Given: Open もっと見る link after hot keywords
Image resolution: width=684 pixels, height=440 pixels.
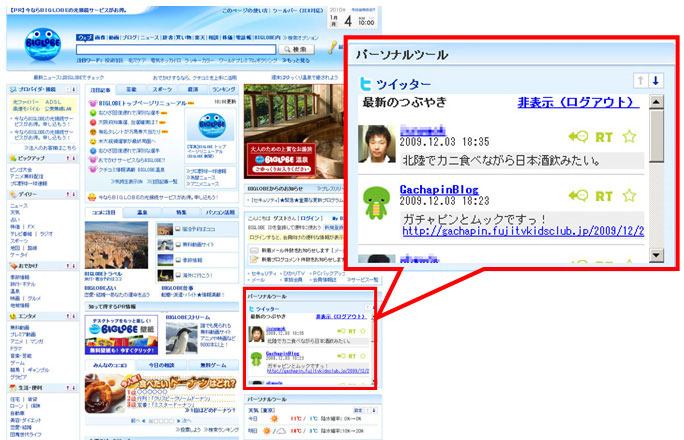Looking at the screenshot, I should (x=296, y=60).
